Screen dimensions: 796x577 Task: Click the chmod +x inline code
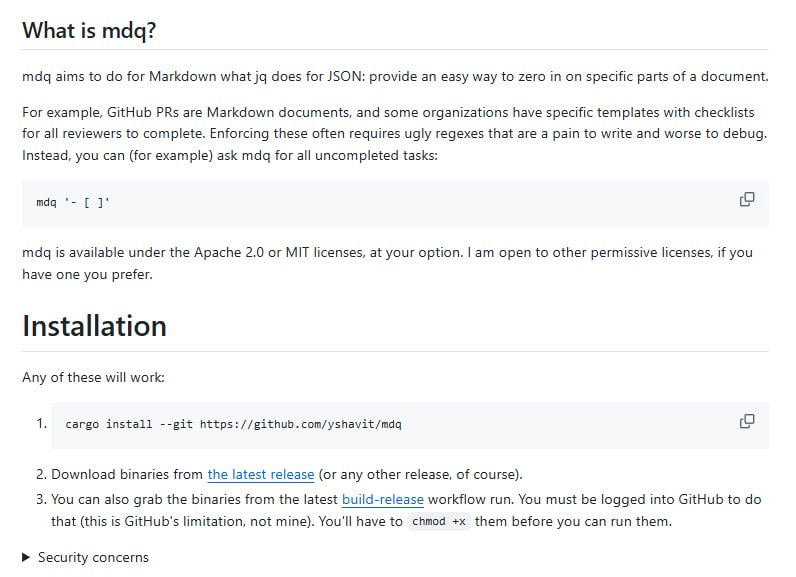(x=439, y=522)
